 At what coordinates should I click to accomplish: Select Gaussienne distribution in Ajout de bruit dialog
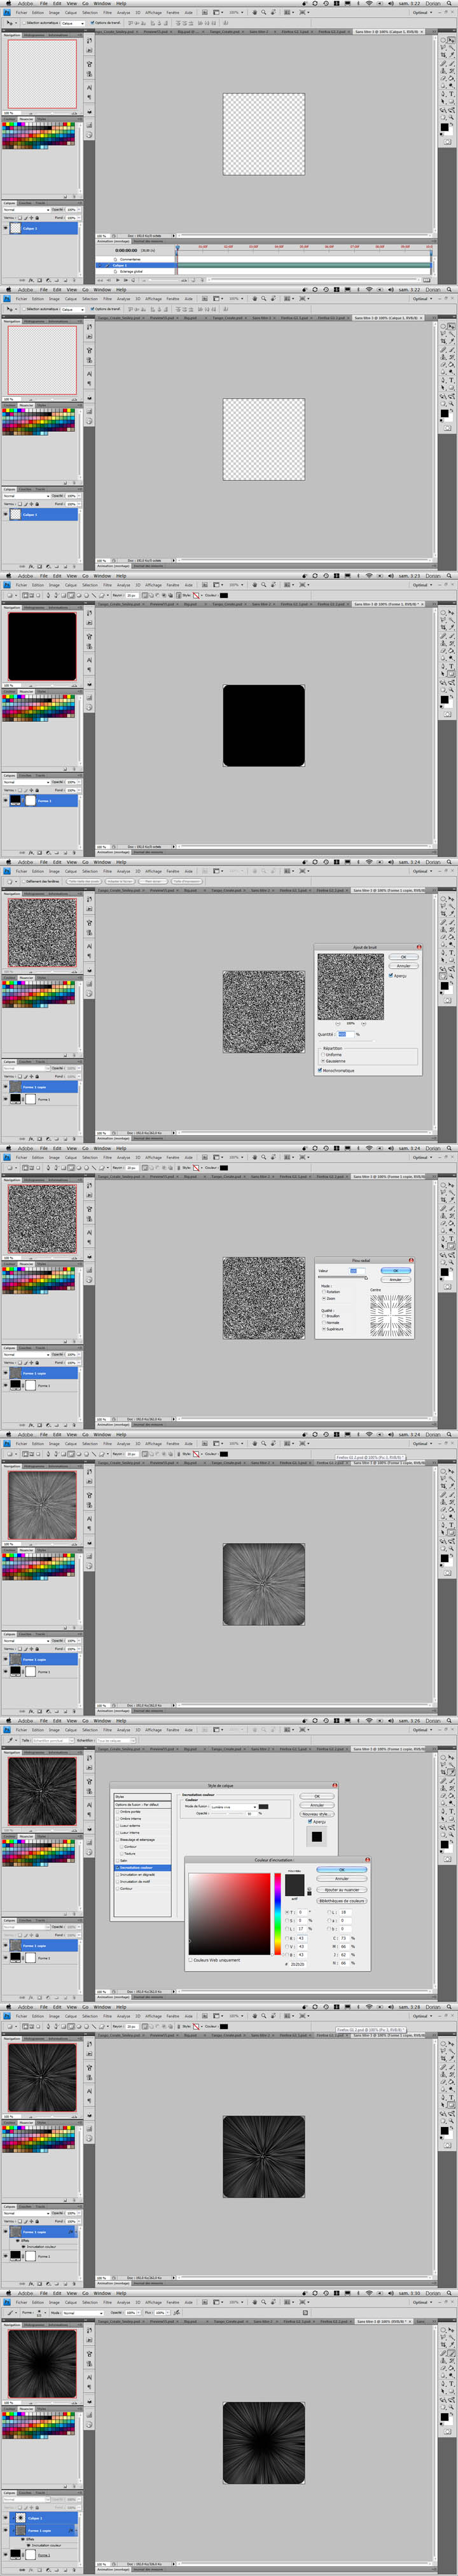(x=323, y=1062)
